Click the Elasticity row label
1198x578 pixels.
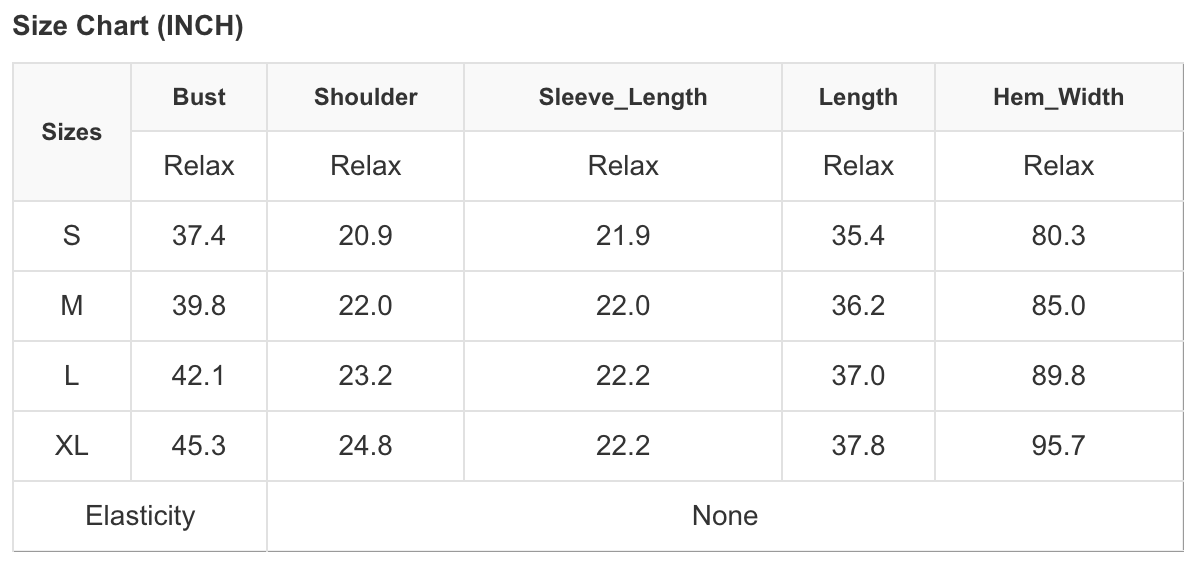(140, 516)
